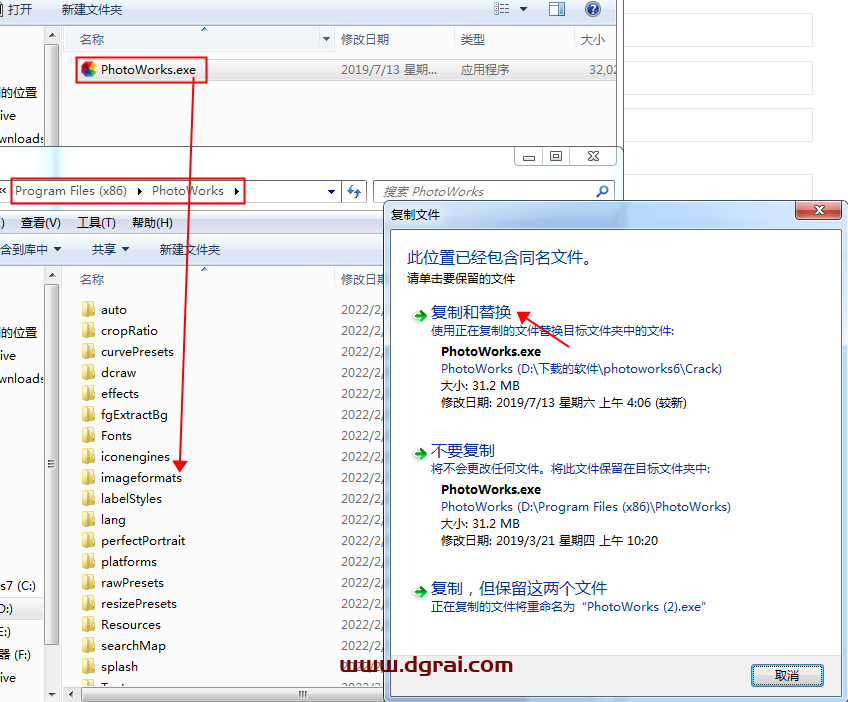
Task: Click the 2019/7/13 date cell
Action: click(x=389, y=70)
